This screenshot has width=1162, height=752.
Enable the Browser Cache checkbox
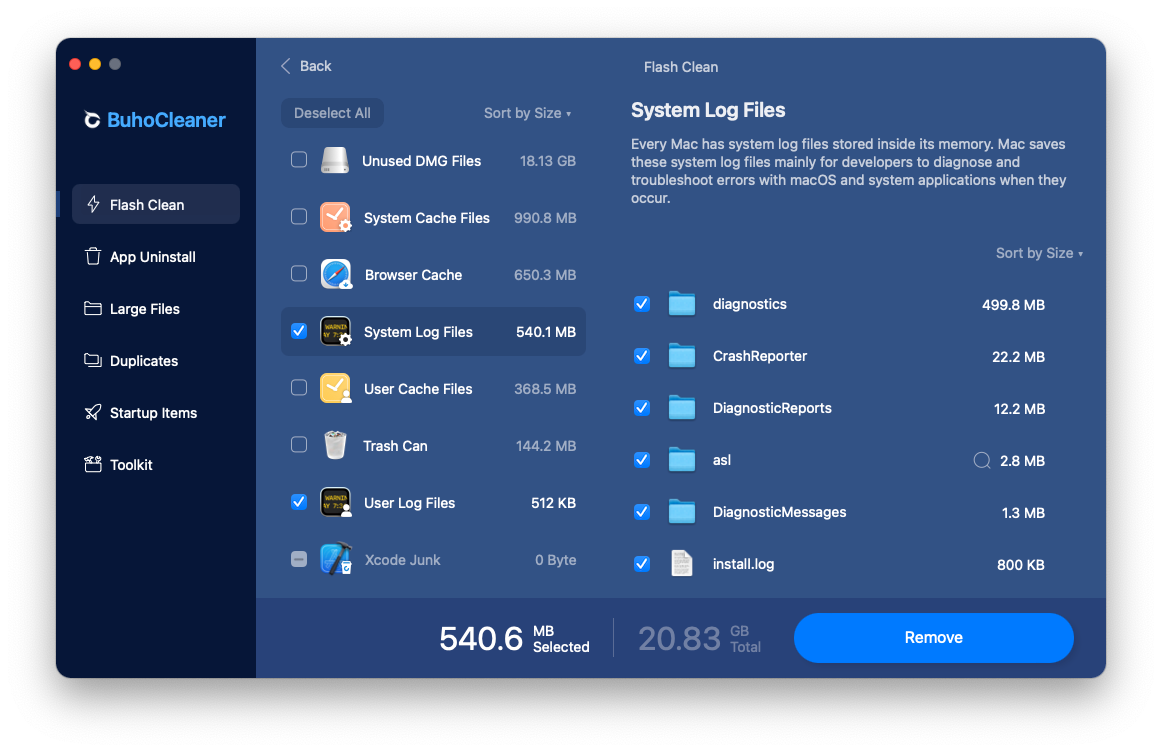299,273
